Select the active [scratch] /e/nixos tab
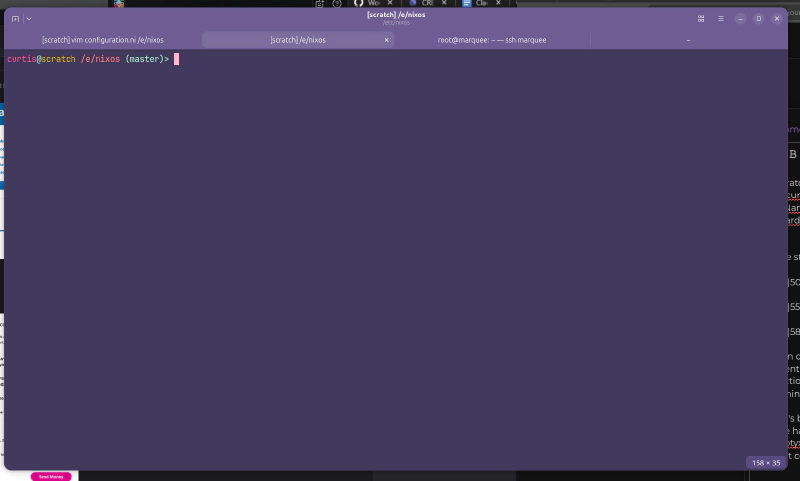800x481 pixels. [x=297, y=40]
